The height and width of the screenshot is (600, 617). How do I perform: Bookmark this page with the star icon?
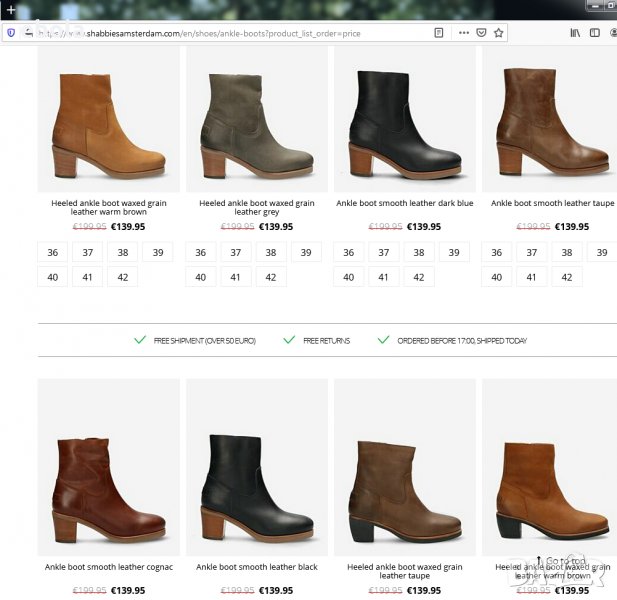click(x=499, y=33)
